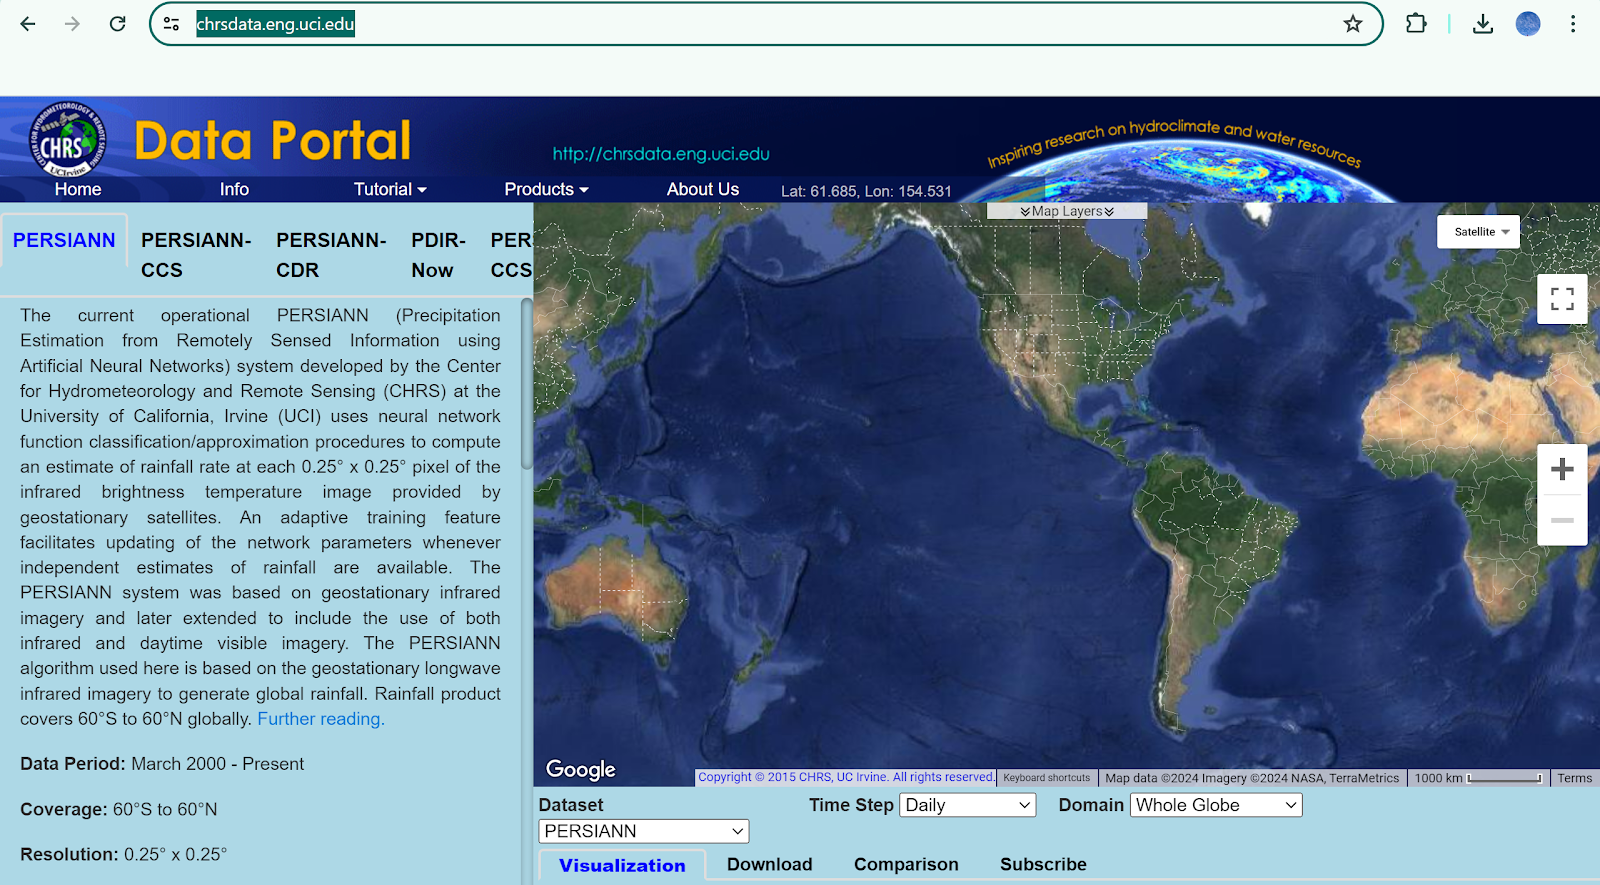Click the chrsdata.eng.uci.edu header link

pyautogui.click(x=661, y=154)
